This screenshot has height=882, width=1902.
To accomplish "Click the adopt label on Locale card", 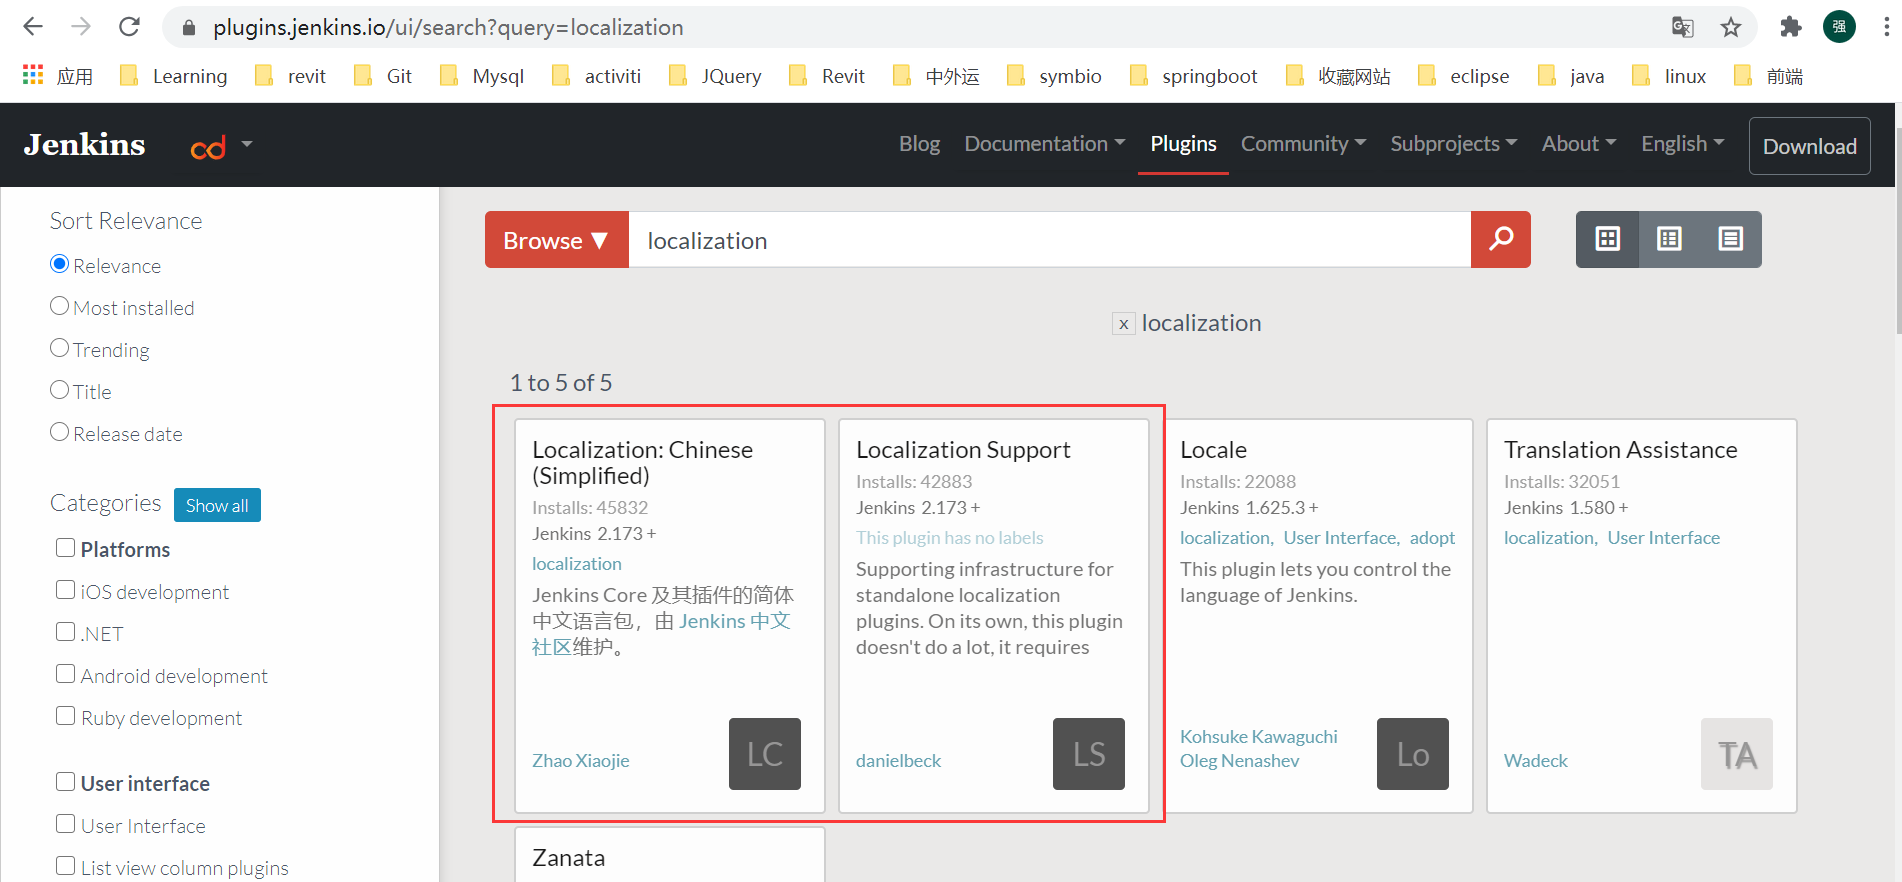I will coord(1432,538).
